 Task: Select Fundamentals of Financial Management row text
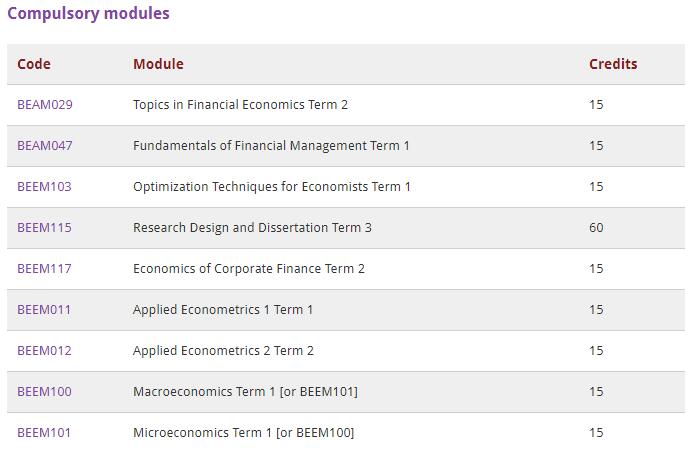click(271, 146)
